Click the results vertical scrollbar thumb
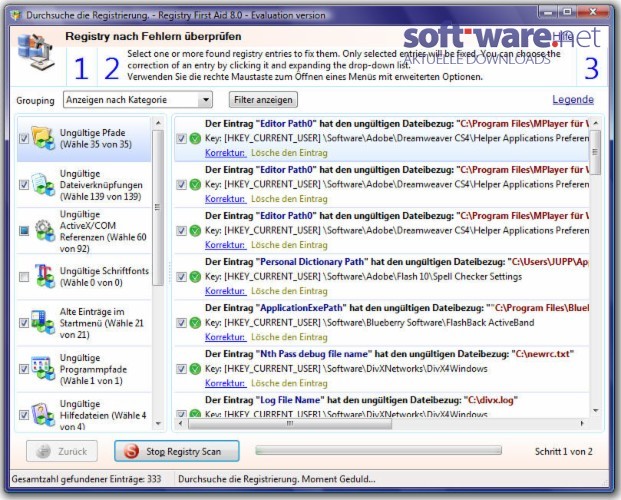 [x=595, y=152]
